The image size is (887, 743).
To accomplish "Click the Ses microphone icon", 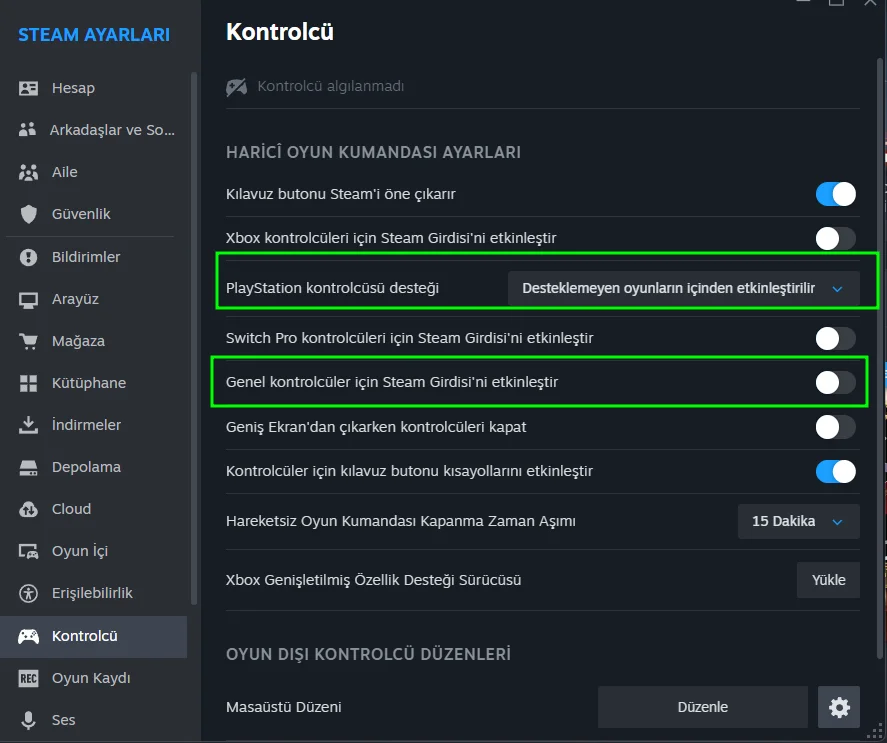I will pos(28,720).
